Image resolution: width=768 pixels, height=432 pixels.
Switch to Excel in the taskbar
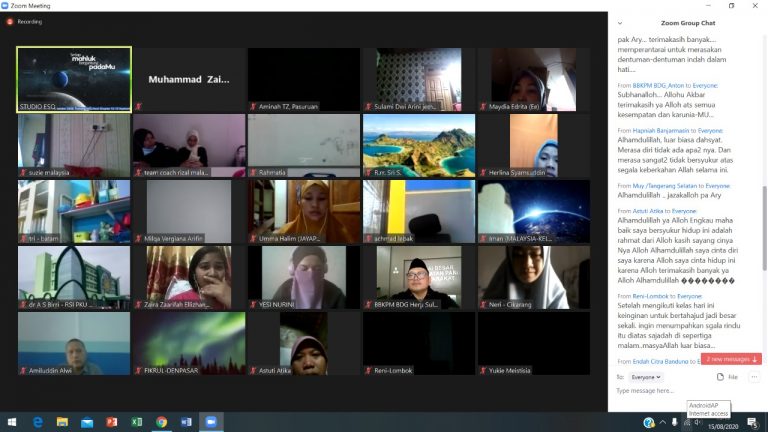point(137,422)
